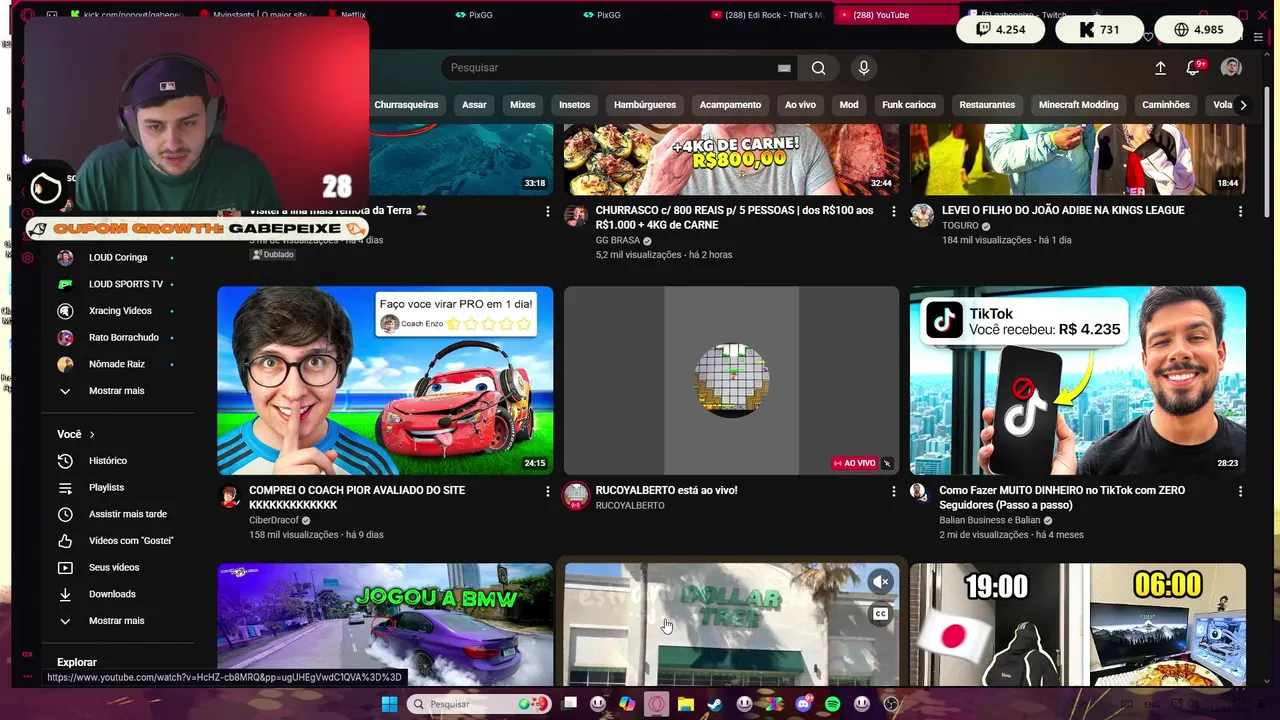
Task: Open YouTube notifications bell
Action: tap(1193, 68)
